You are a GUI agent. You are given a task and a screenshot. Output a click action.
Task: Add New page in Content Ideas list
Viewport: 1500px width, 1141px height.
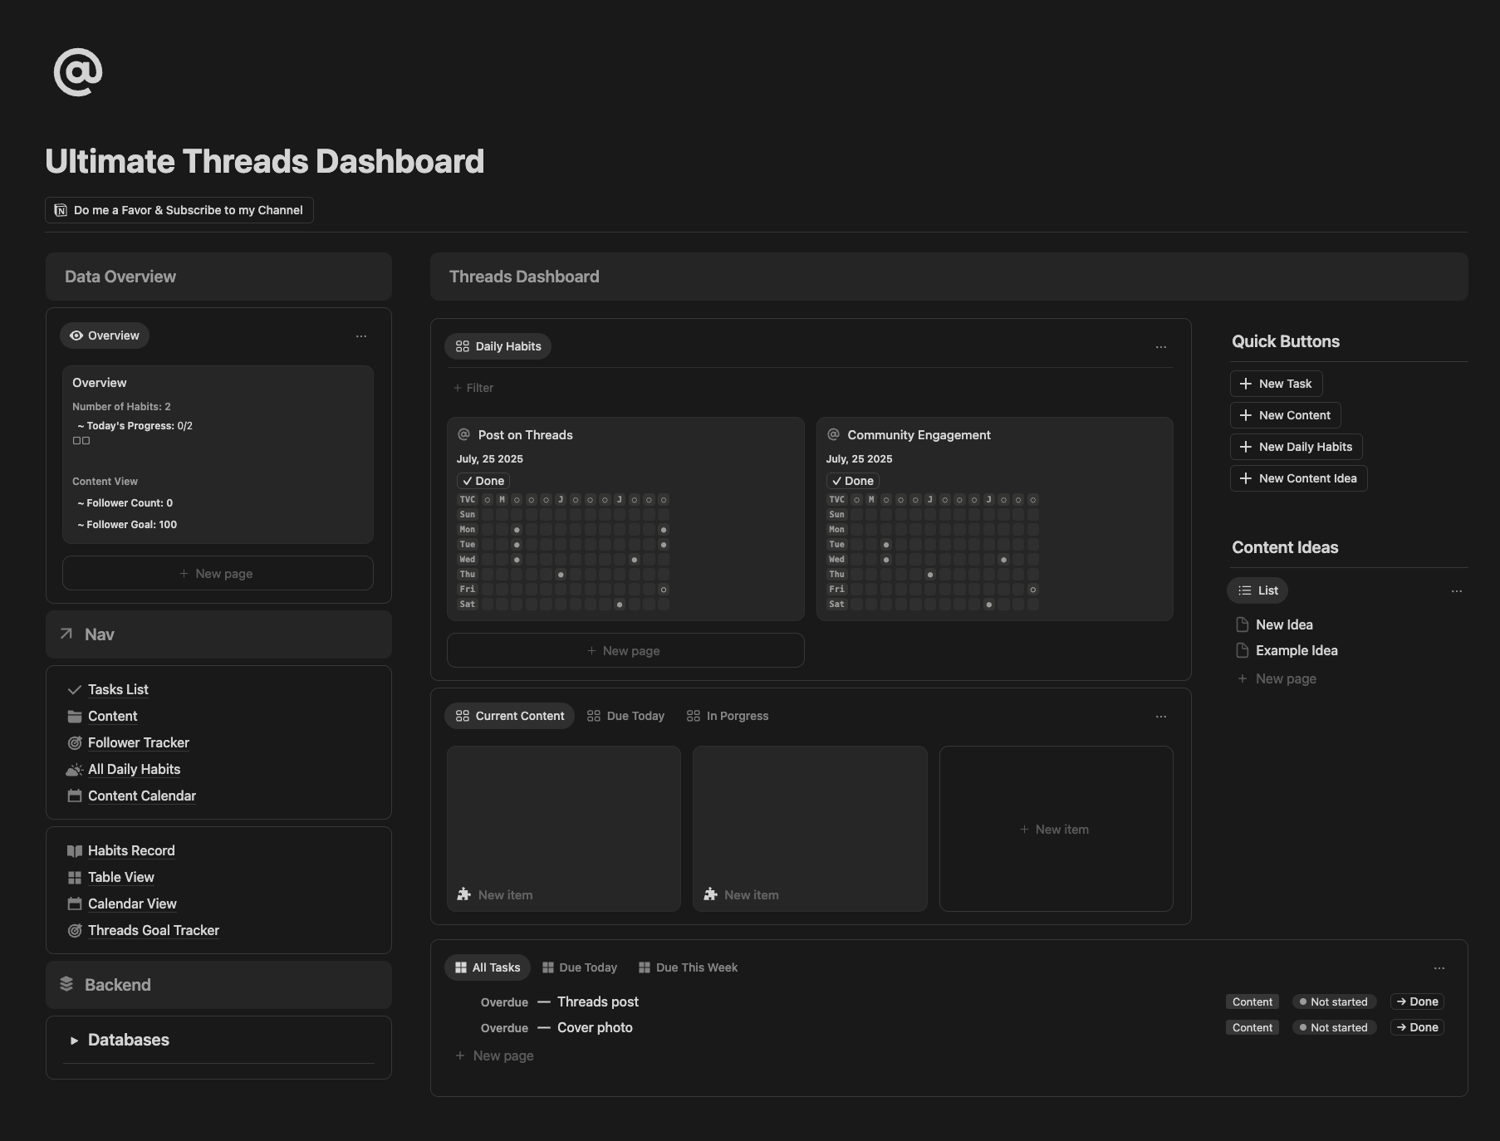(x=1277, y=679)
